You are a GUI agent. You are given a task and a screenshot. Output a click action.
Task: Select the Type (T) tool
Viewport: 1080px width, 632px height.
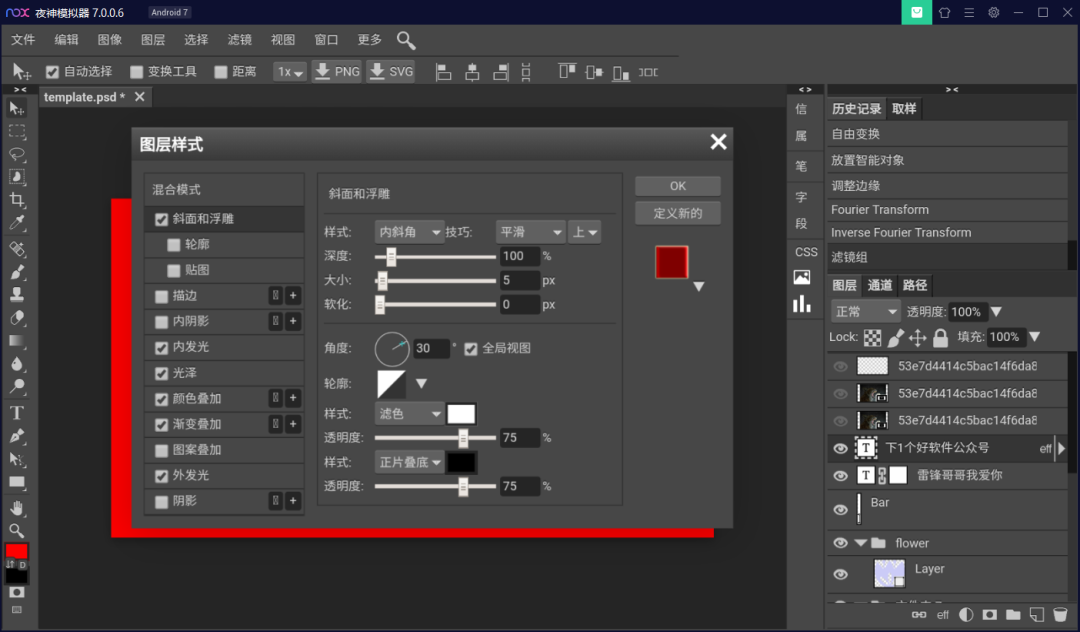click(x=17, y=412)
